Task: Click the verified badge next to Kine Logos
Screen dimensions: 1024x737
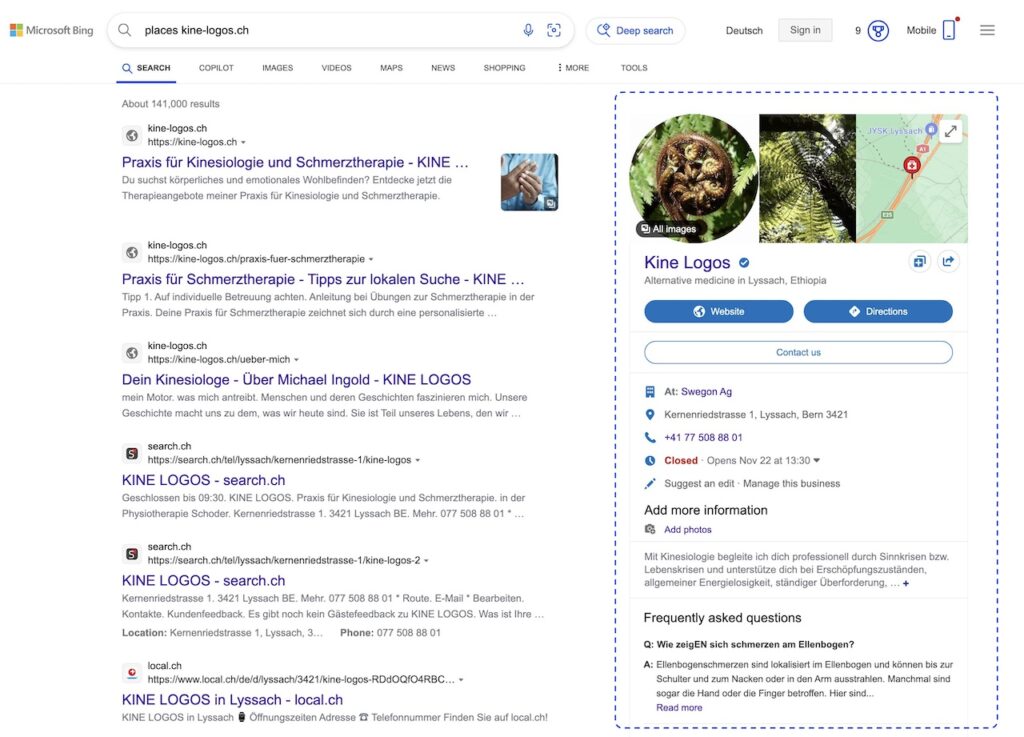Action: coord(744,262)
